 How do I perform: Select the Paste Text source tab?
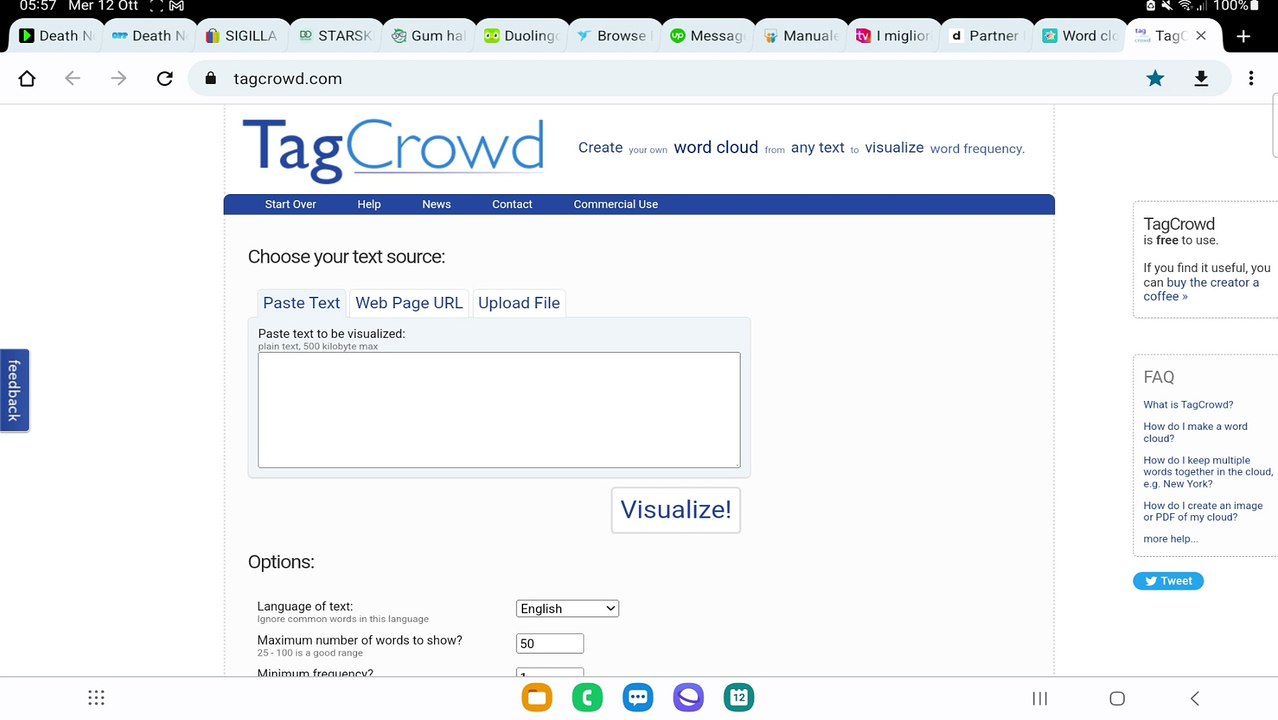(301, 303)
